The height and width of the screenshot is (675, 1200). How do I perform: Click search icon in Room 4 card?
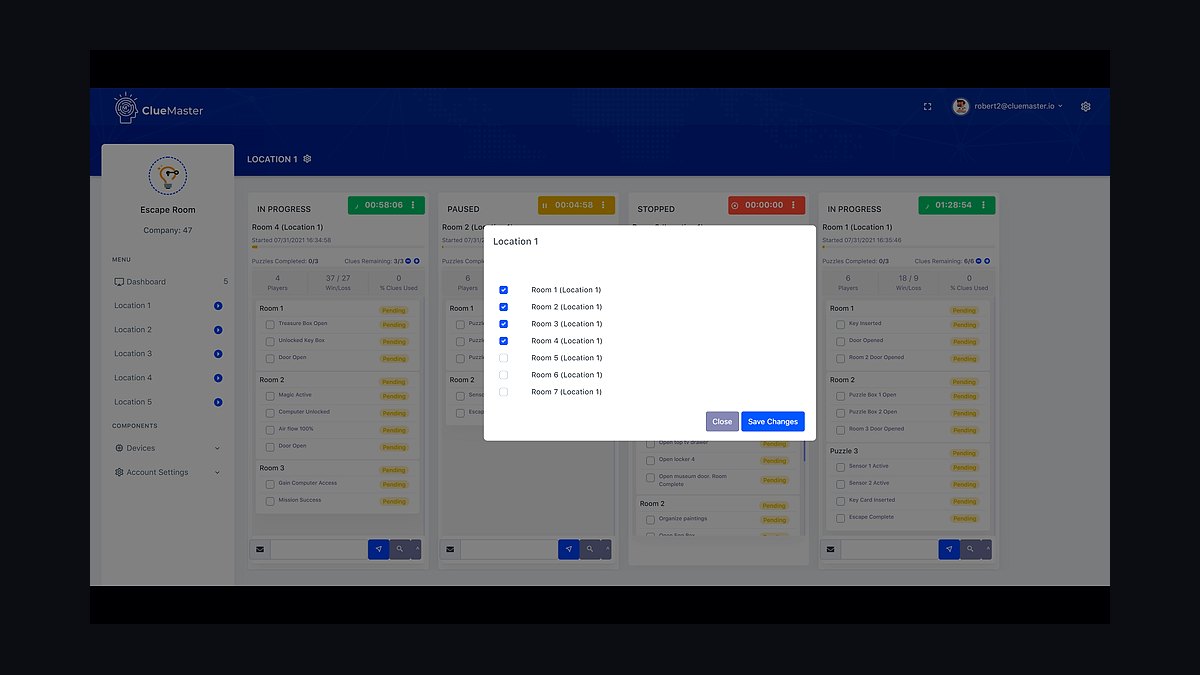pyautogui.click(x=400, y=549)
